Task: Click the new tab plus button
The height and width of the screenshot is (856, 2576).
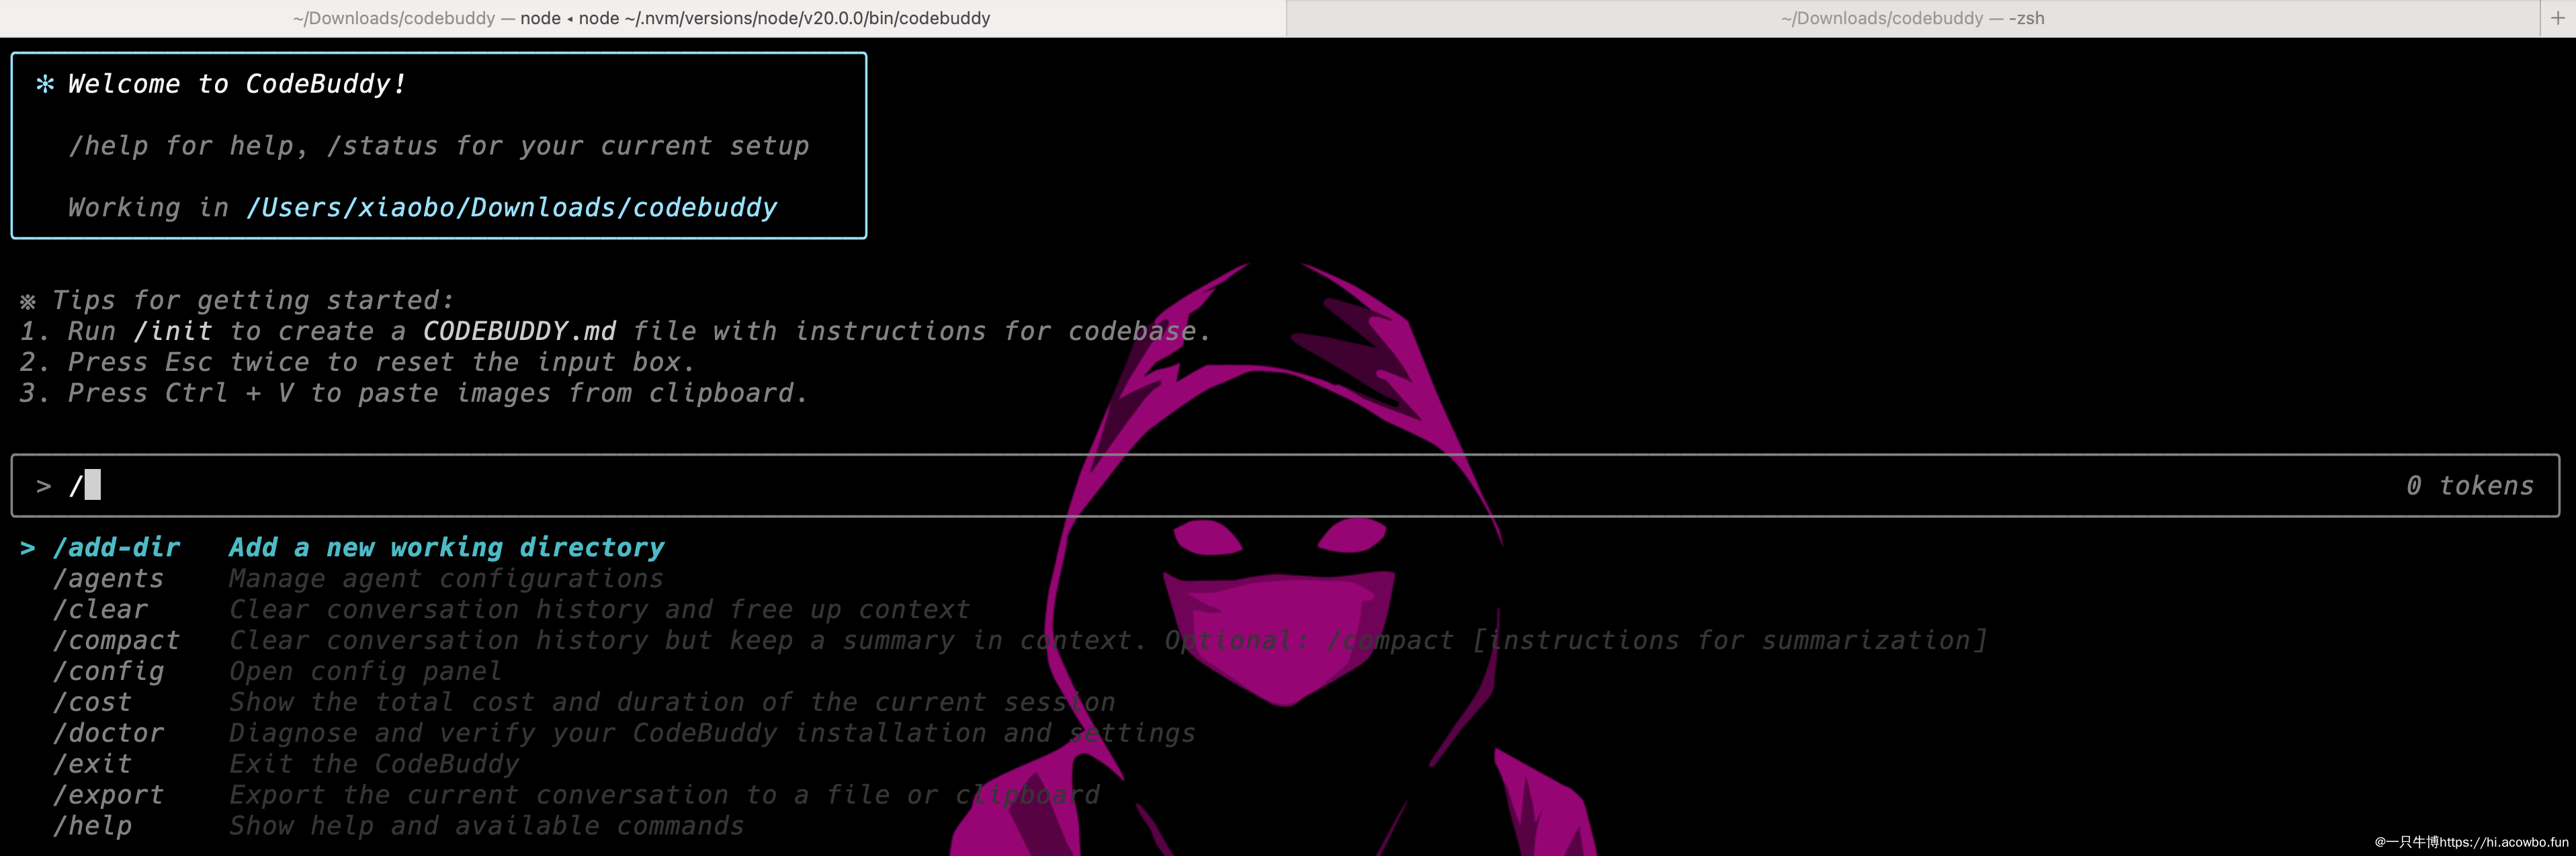Action: tap(2557, 18)
